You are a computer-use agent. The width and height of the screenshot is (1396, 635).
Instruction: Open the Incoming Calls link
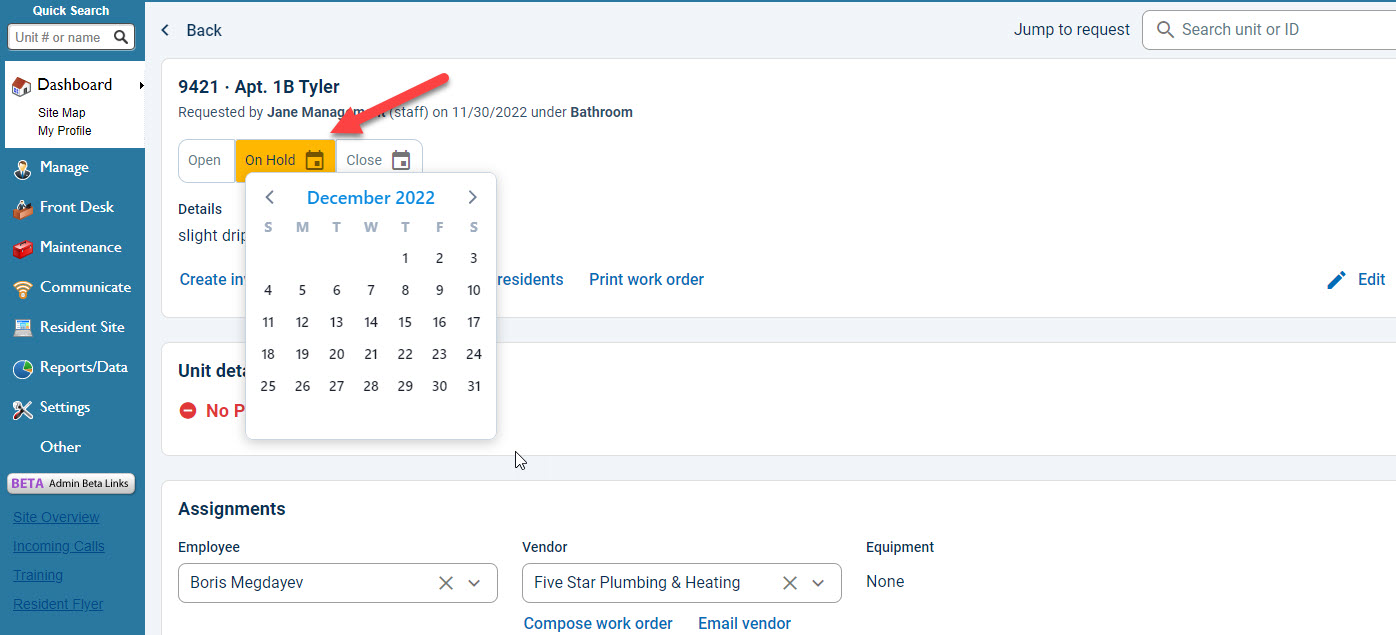click(59, 546)
